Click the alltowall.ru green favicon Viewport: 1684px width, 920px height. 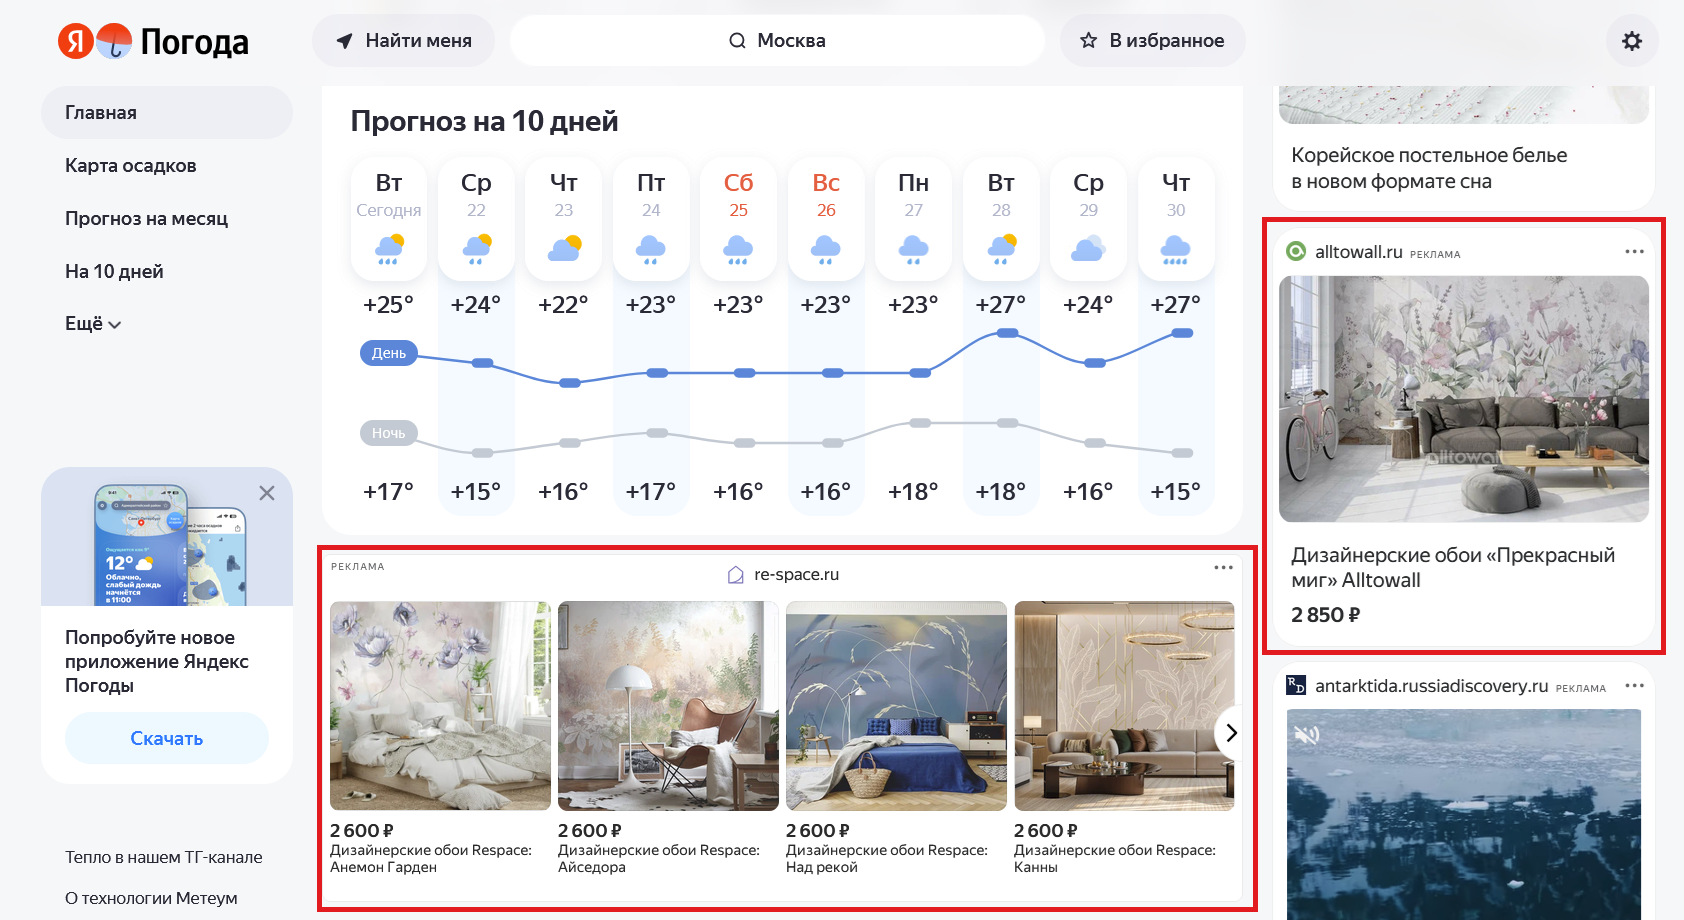coord(1296,252)
